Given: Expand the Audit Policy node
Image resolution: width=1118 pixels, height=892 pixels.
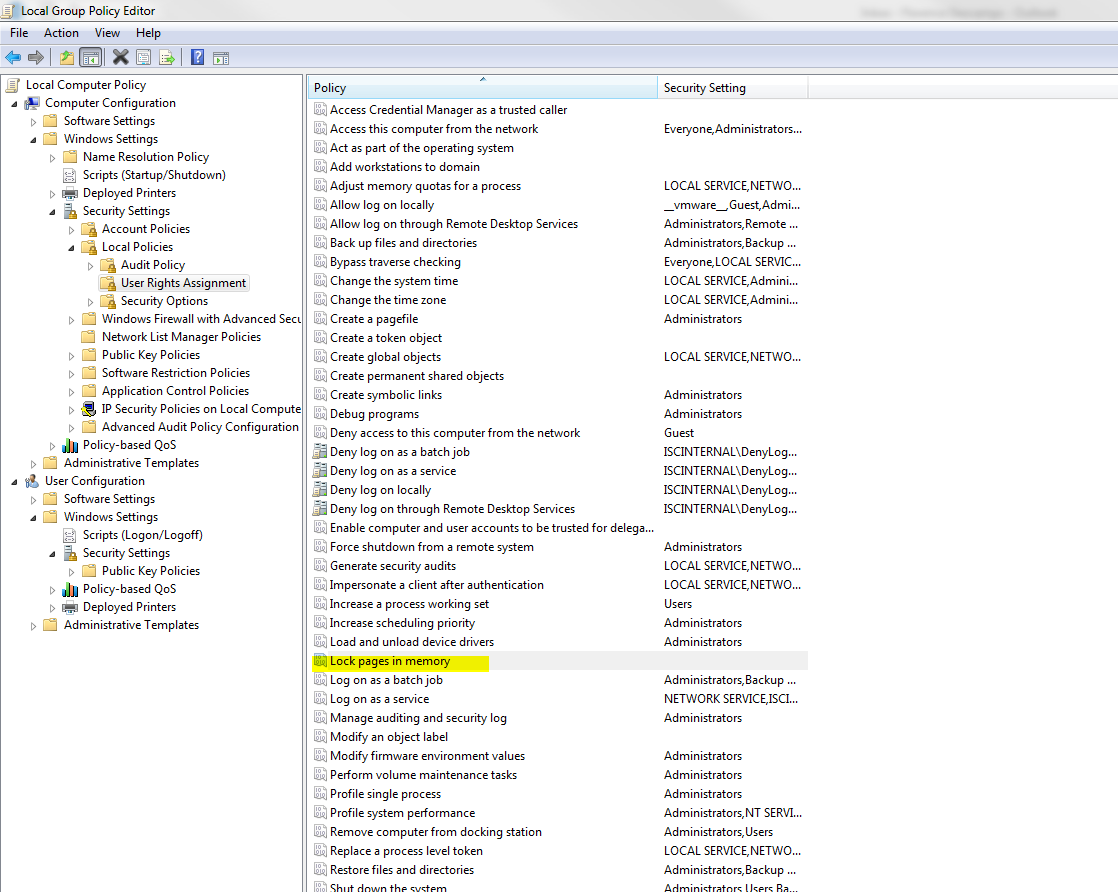Looking at the screenshot, I should pos(90,266).
